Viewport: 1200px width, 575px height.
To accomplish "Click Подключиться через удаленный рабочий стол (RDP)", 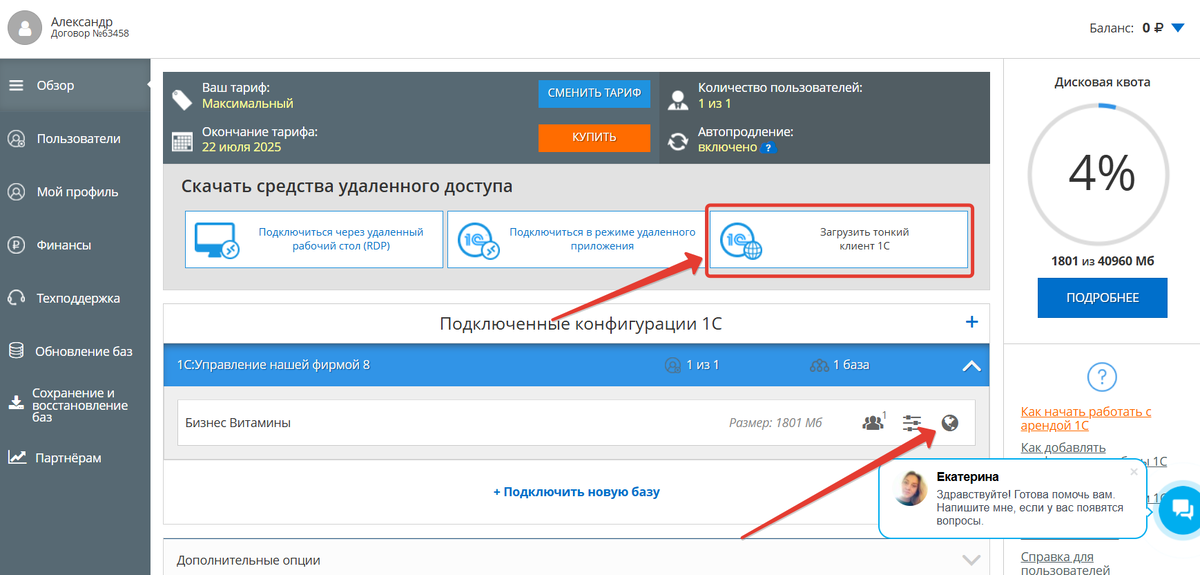I will tap(314, 239).
